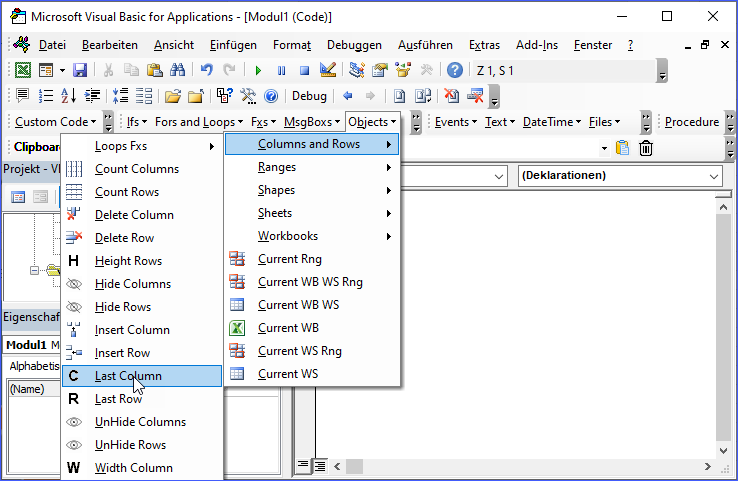Select Current WS menu item
Image resolution: width=738 pixels, height=481 pixels.
click(x=312, y=374)
